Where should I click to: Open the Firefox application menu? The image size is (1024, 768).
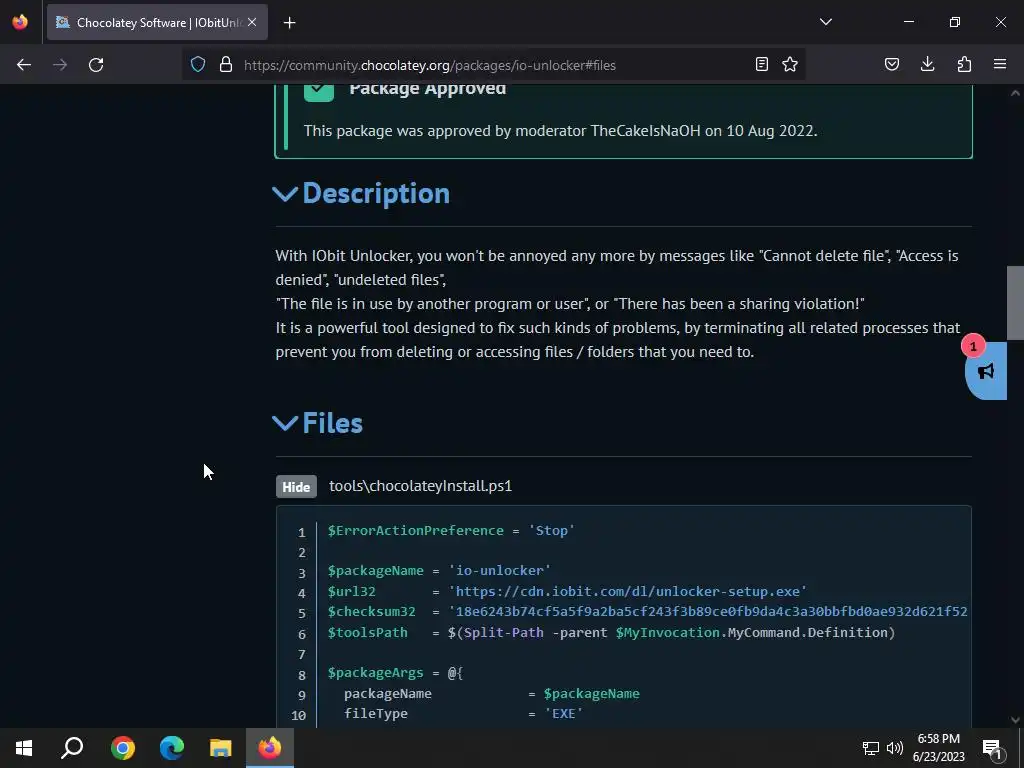point(1000,64)
